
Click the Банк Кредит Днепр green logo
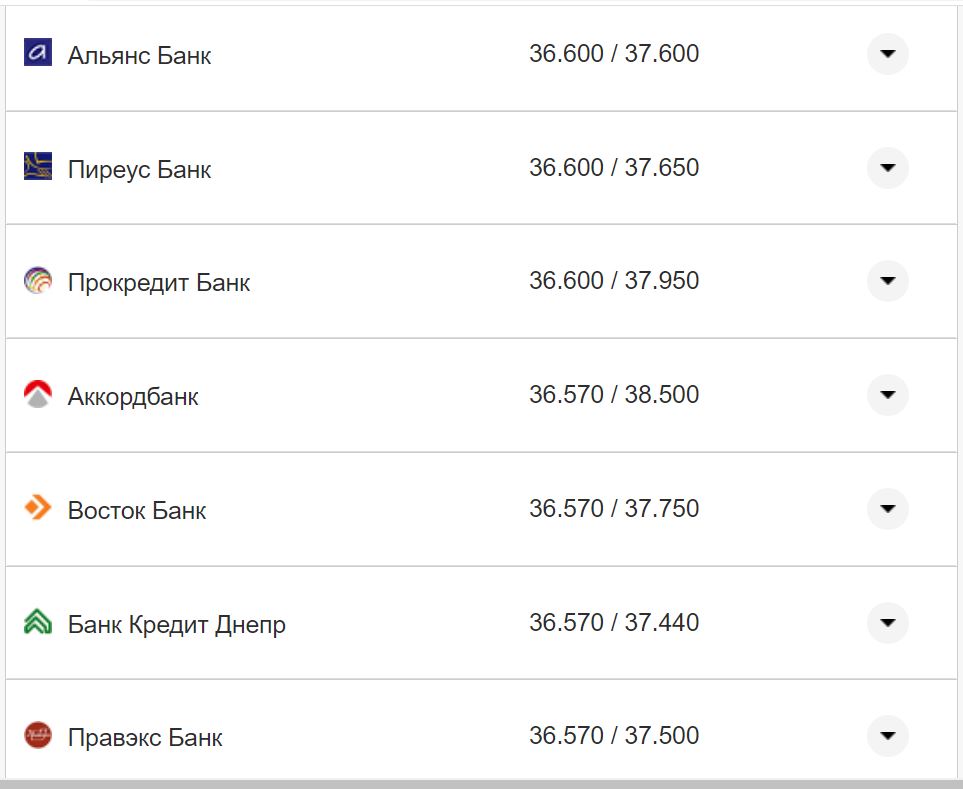36,622
